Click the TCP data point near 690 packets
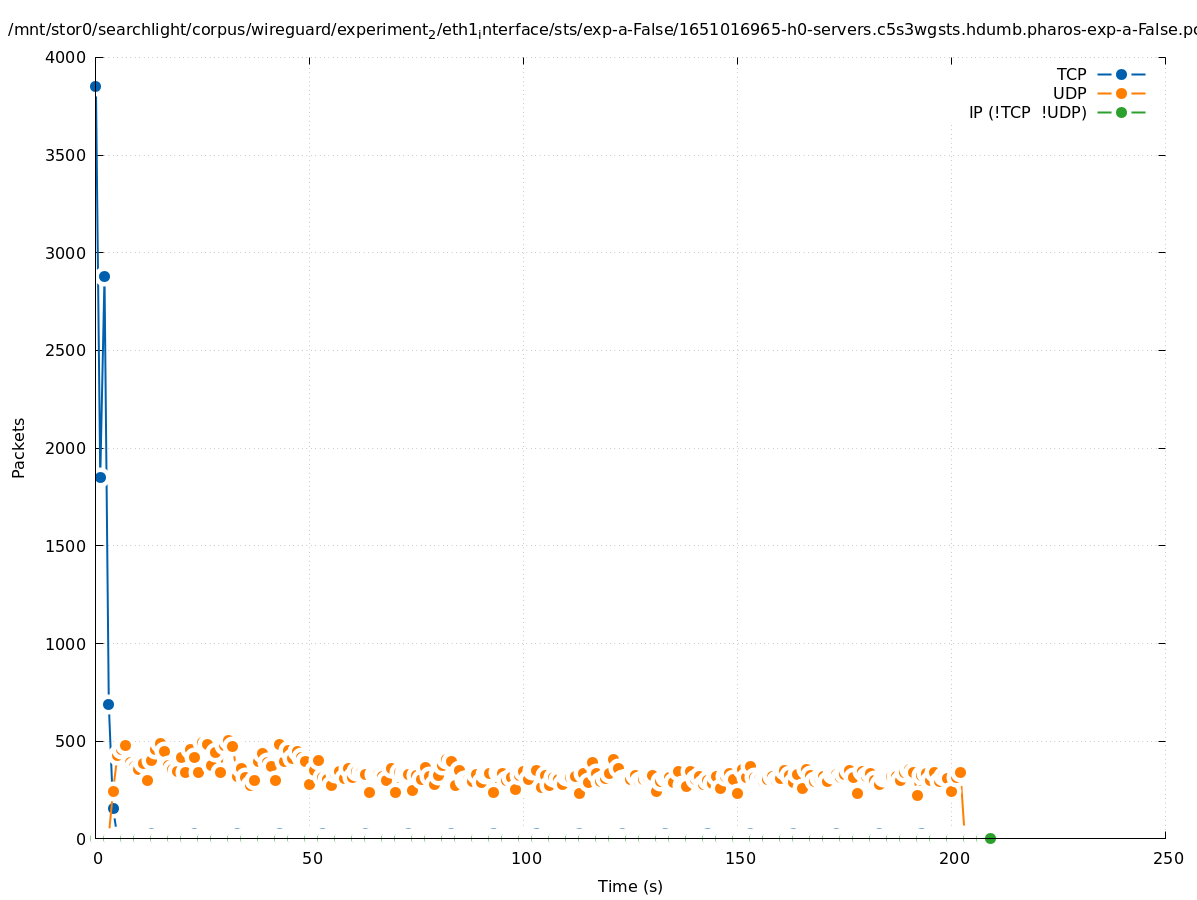 (108, 704)
